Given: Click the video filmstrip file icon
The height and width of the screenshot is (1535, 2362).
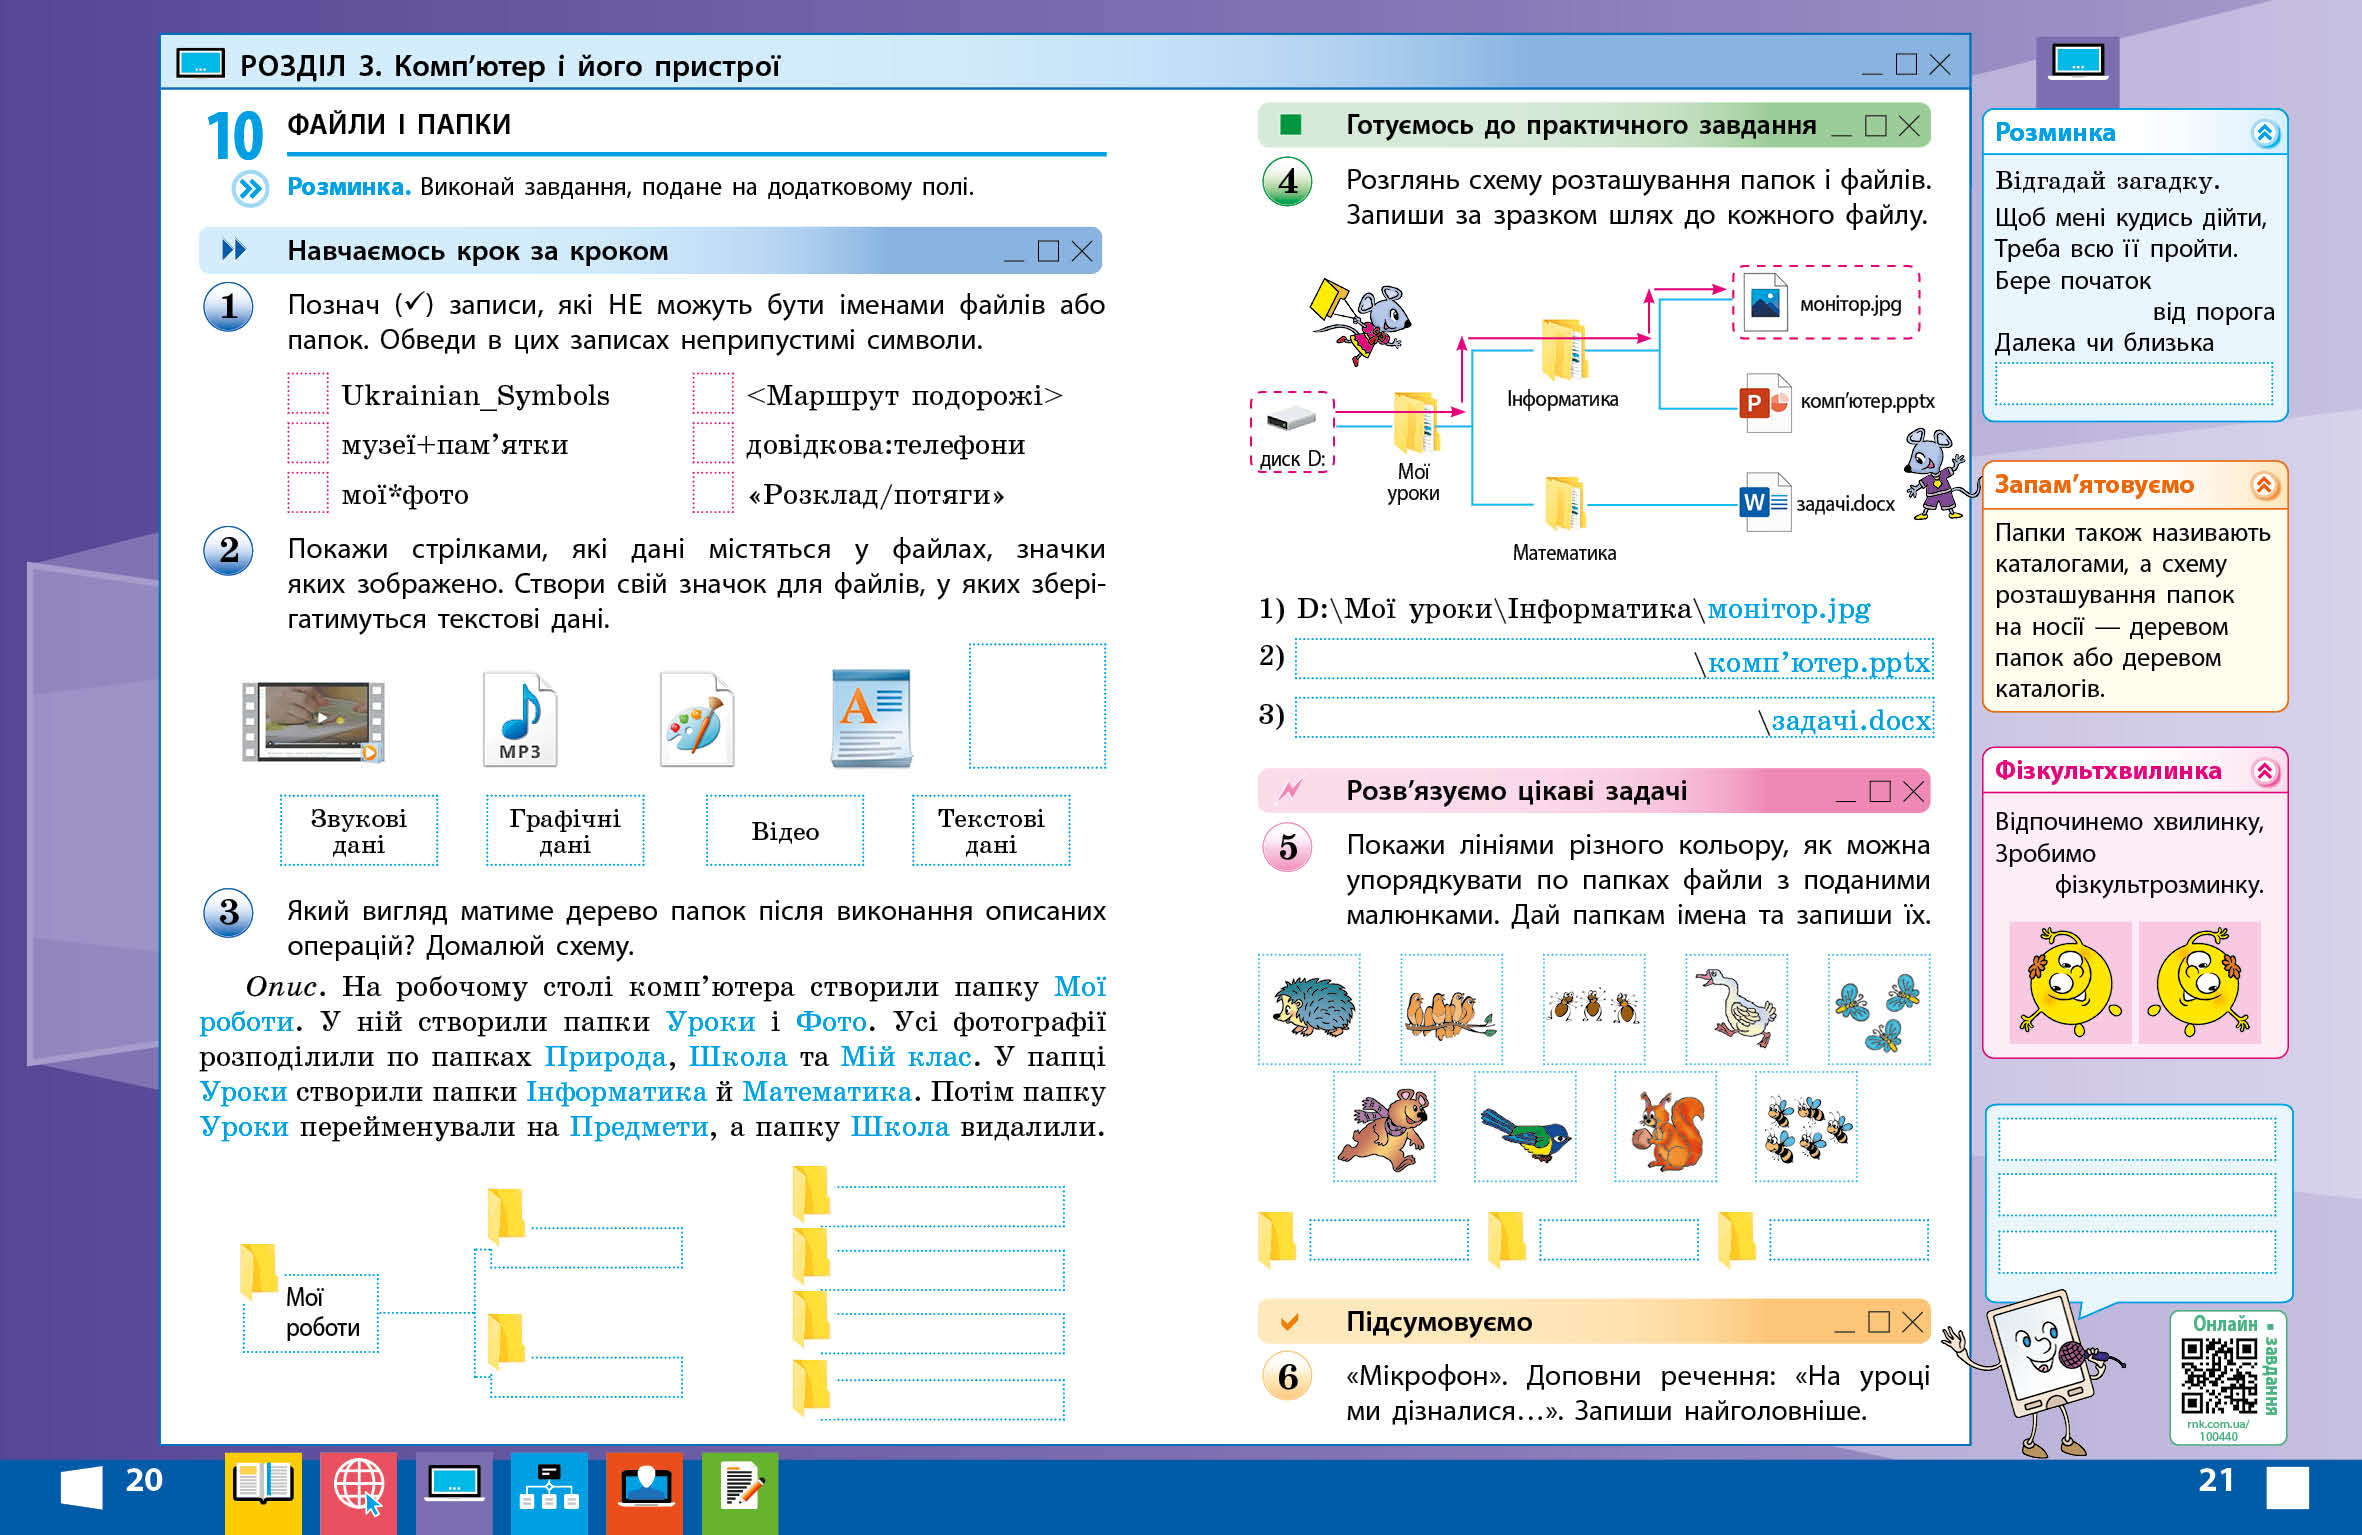Looking at the screenshot, I should (x=313, y=720).
